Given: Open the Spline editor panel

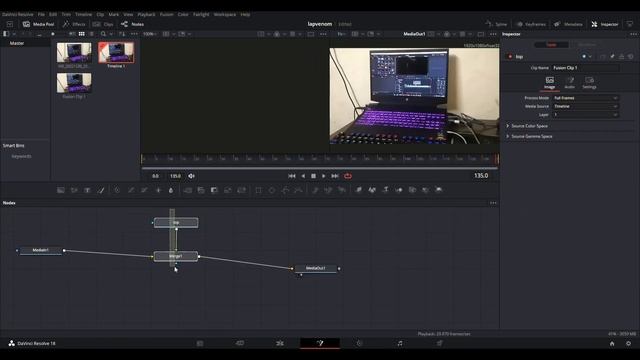Looking at the screenshot, I should coord(496,24).
